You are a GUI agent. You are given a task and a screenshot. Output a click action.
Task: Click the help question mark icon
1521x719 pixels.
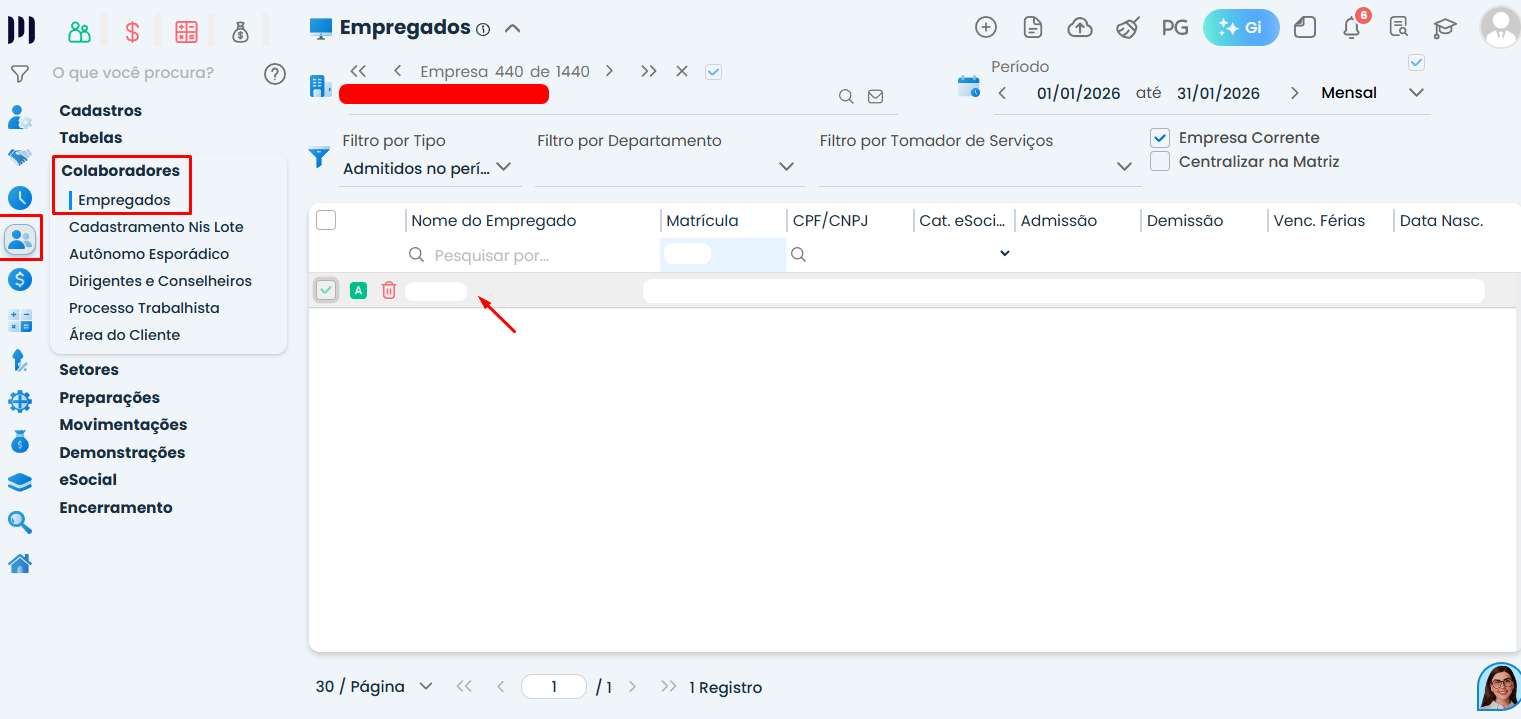[275, 74]
